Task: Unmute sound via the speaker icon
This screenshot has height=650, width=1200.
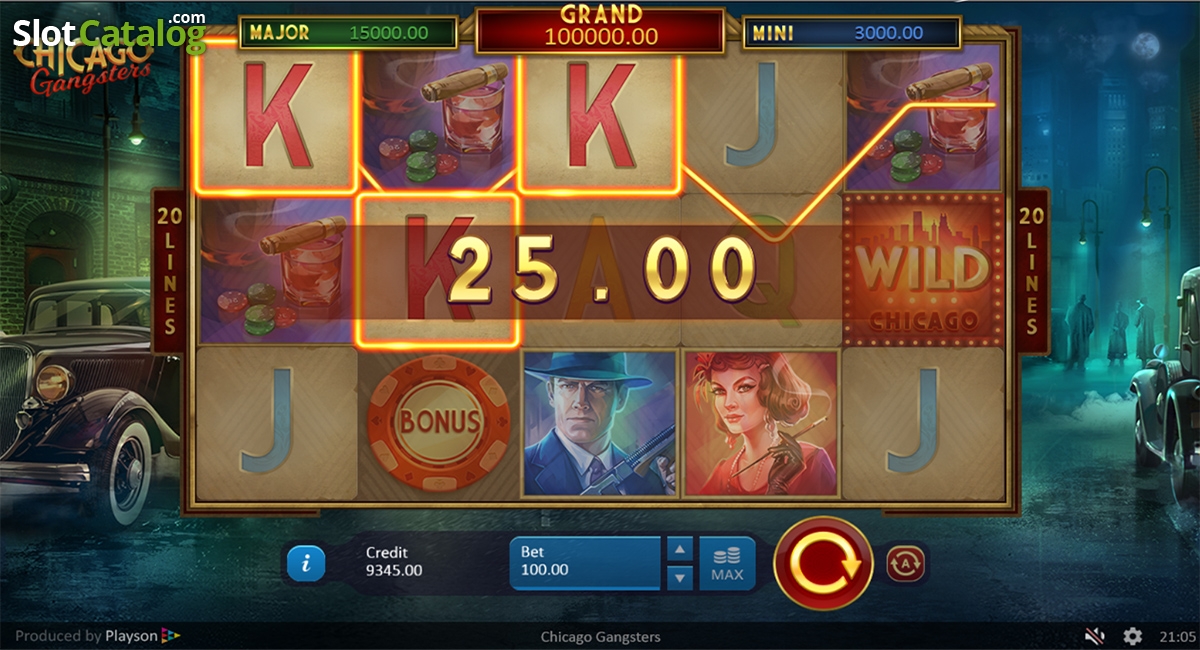Action: pyautogui.click(x=1096, y=636)
